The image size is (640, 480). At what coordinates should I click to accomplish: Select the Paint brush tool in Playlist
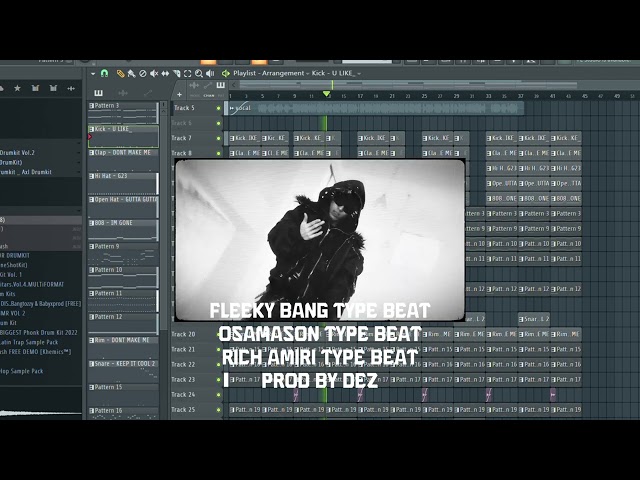[x=131, y=73]
